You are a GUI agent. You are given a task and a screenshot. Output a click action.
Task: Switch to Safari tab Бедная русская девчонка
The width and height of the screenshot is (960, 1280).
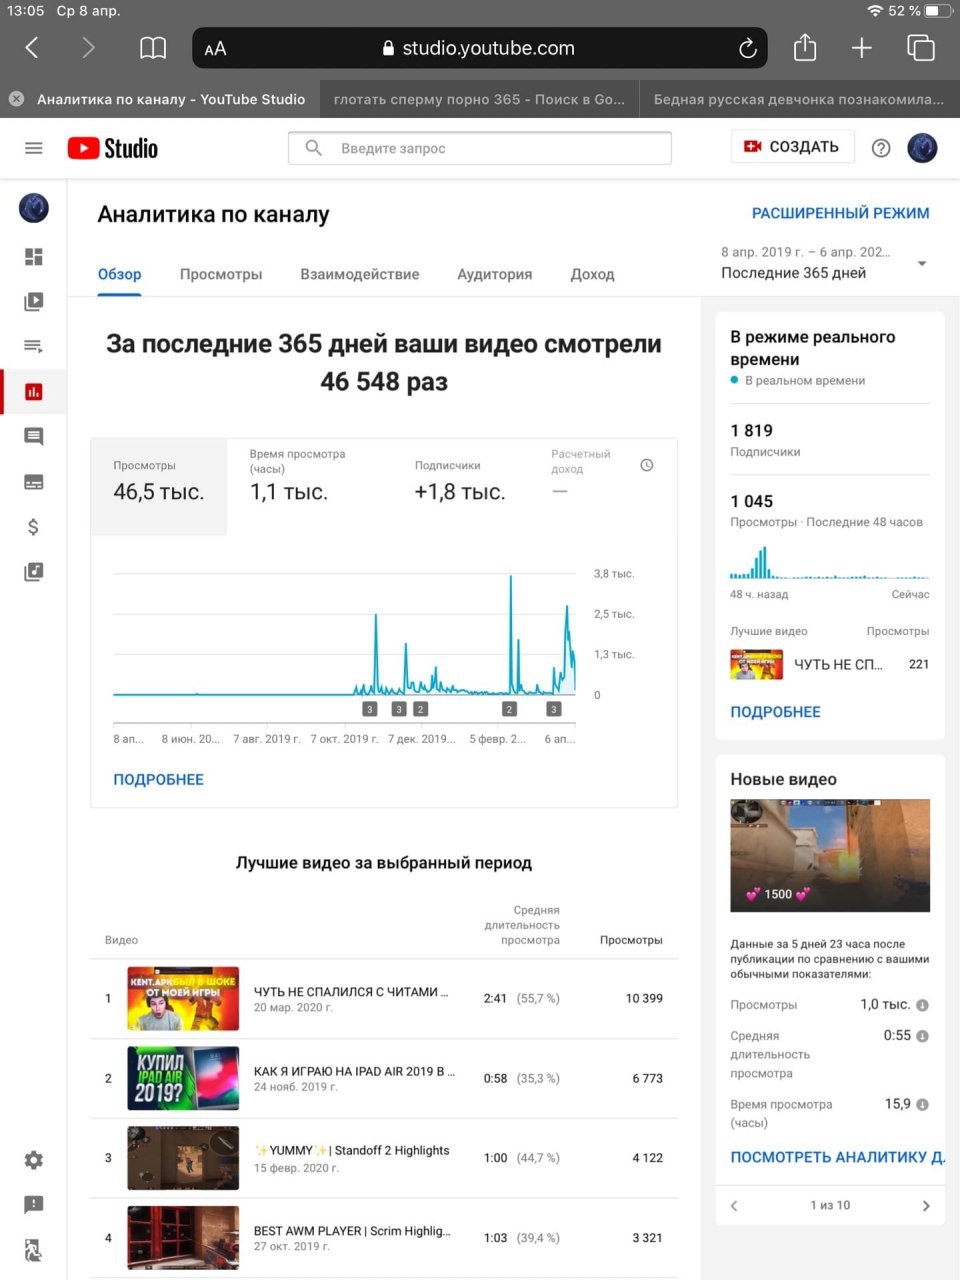[799, 99]
